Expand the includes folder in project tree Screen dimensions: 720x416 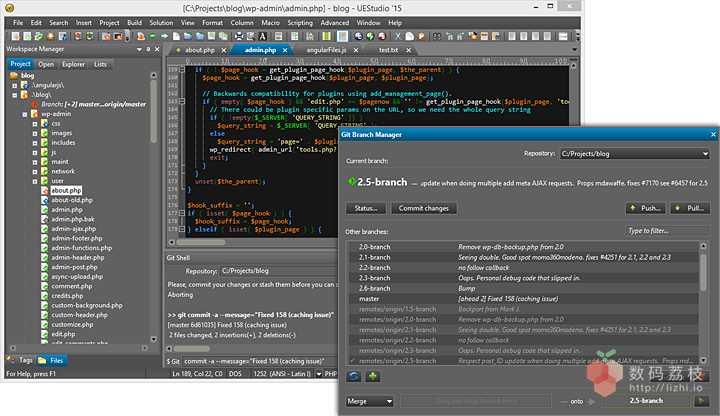(34, 143)
